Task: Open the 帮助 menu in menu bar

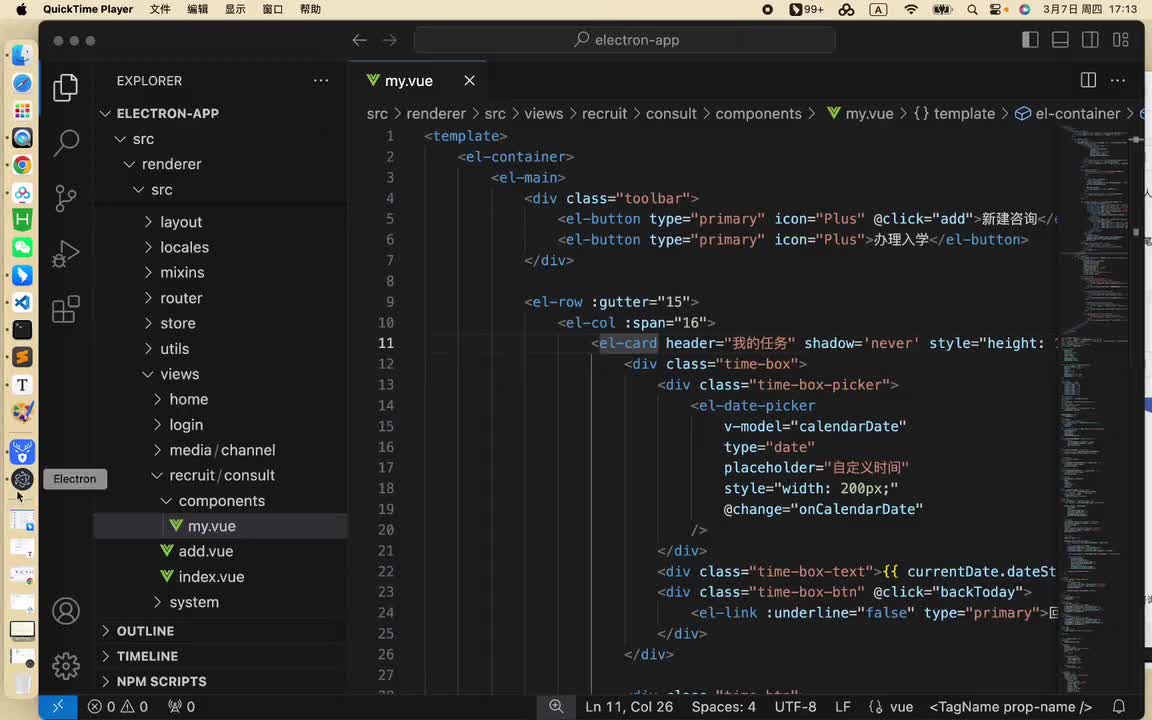Action: click(x=310, y=10)
